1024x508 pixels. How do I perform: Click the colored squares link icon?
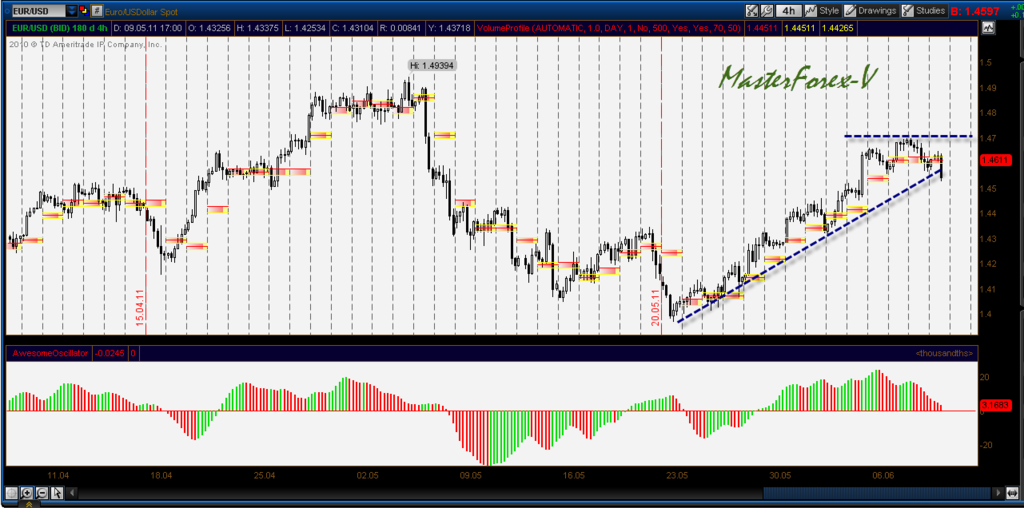pos(84,11)
